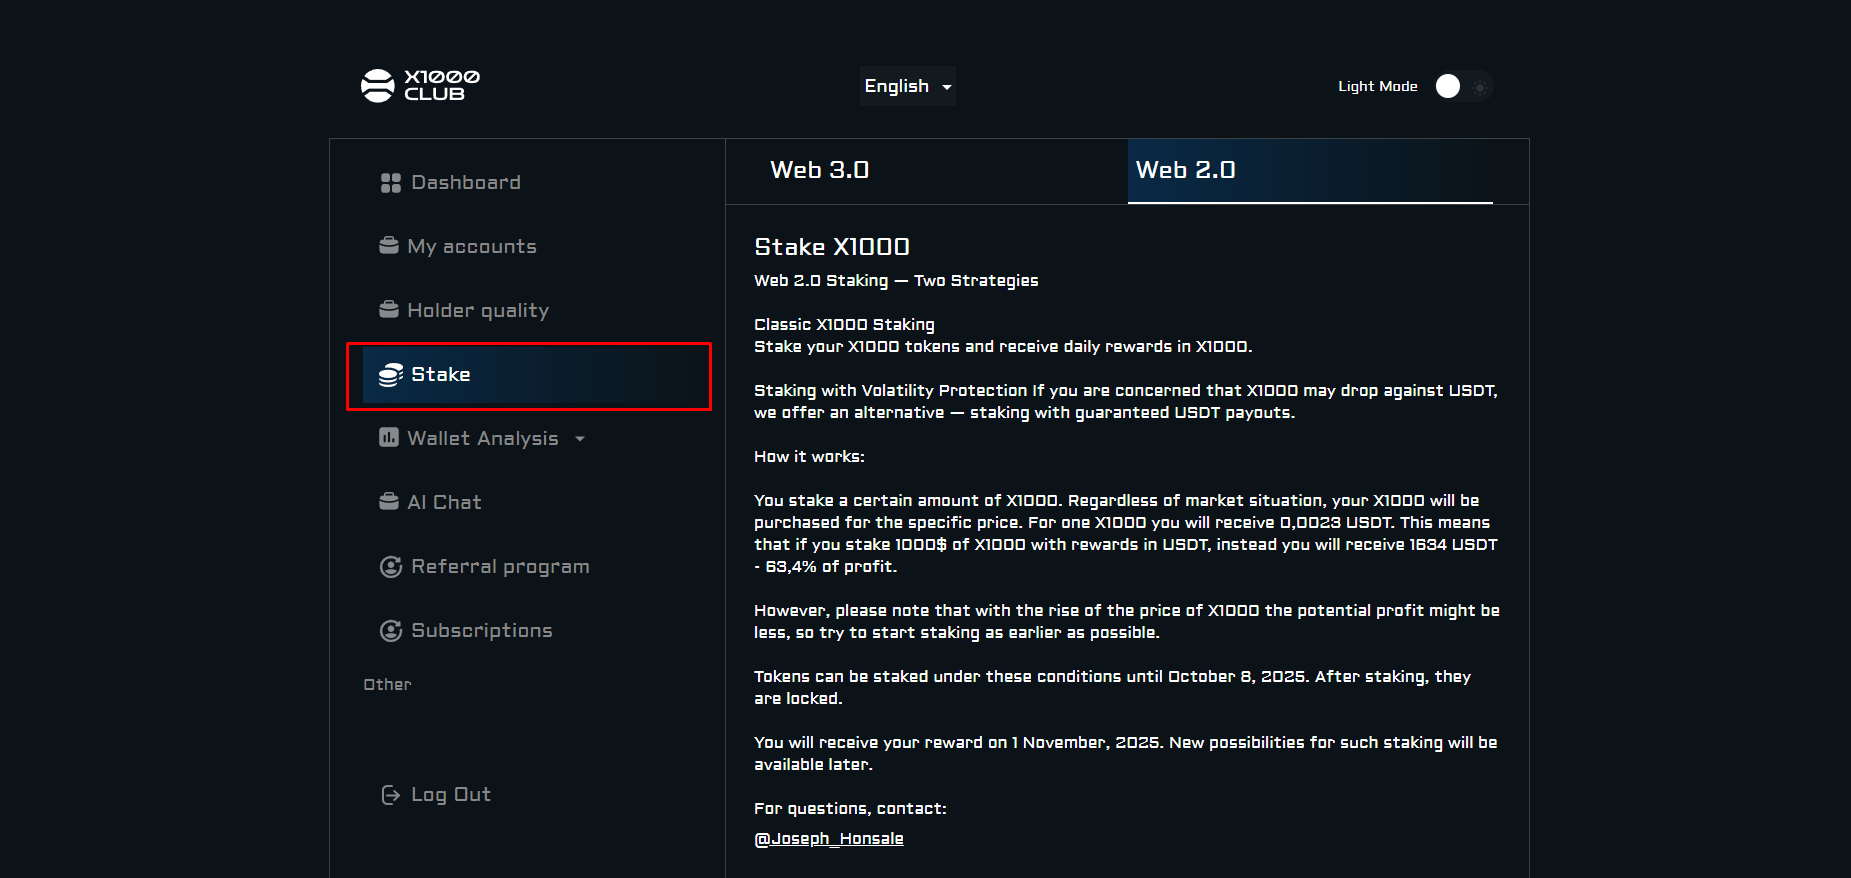Click the Subscriptions icon
The width and height of the screenshot is (1851, 878).
(390, 631)
